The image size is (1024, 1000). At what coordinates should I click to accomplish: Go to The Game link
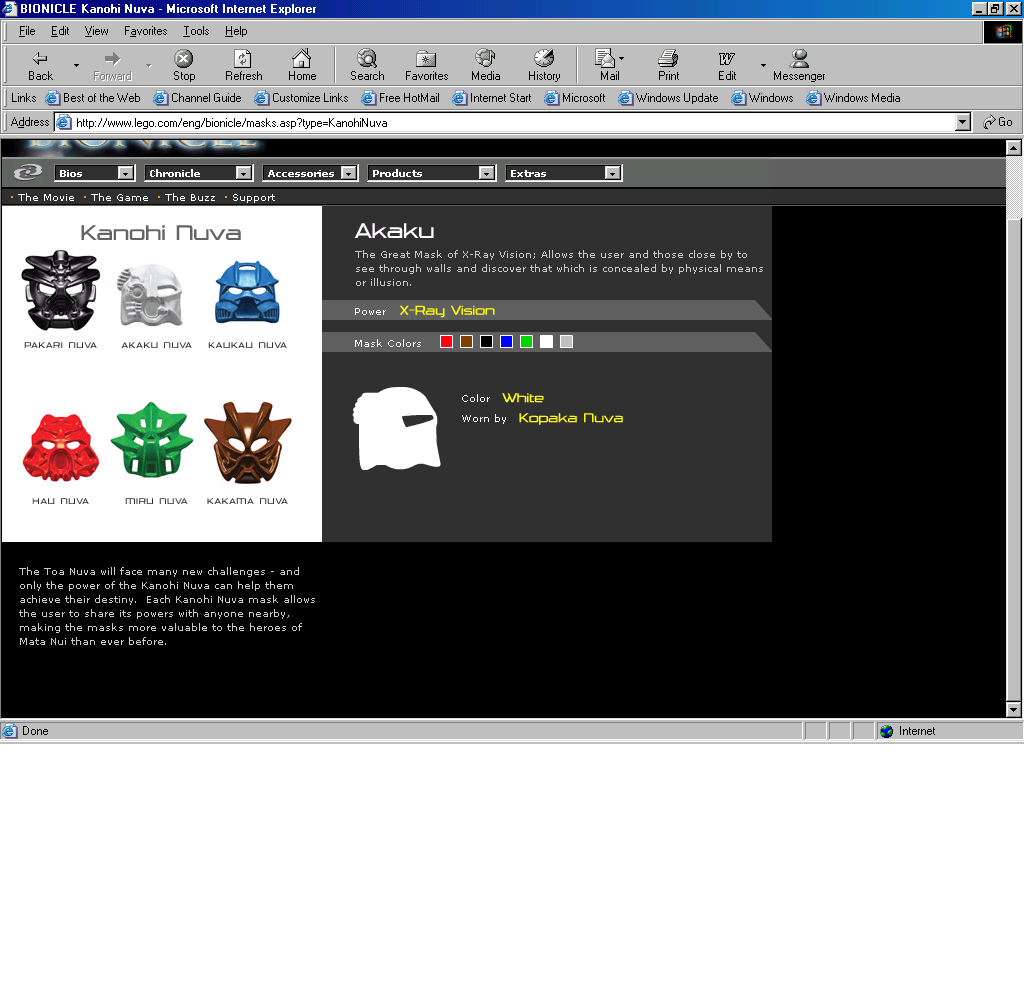[x=120, y=197]
